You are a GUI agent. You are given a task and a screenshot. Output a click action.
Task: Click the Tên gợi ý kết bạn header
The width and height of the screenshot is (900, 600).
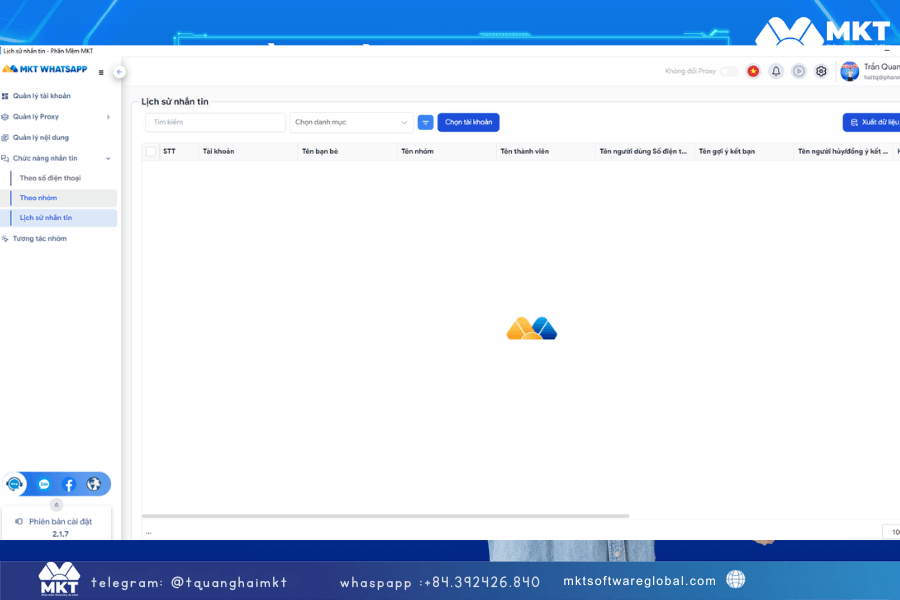(x=727, y=152)
